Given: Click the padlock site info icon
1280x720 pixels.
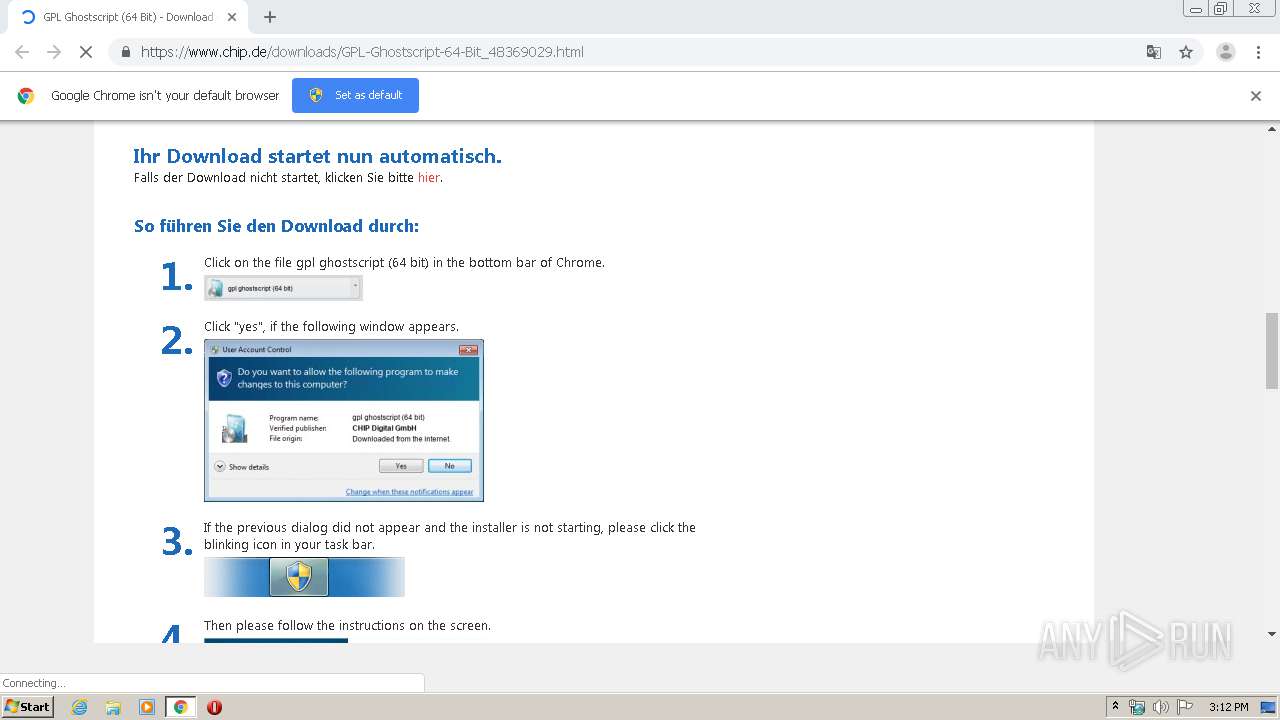Looking at the screenshot, I should click(x=125, y=52).
